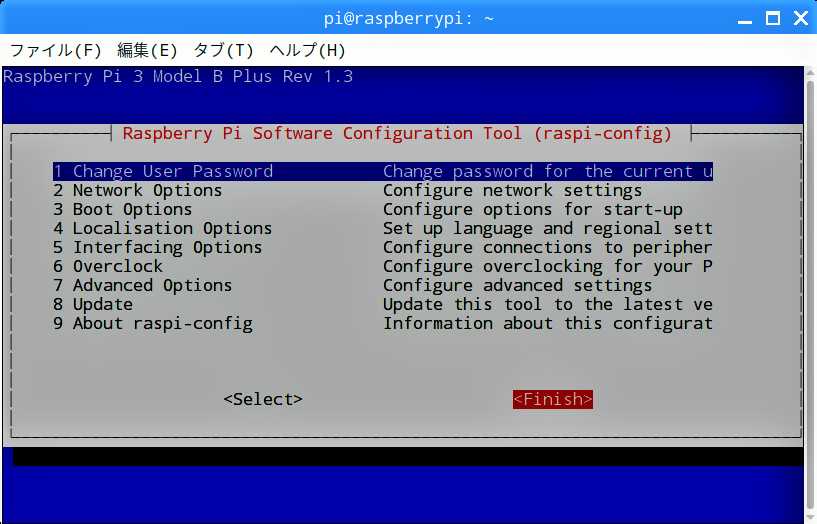
Task: Click 'Configure network settings' description
Action: click(512, 191)
